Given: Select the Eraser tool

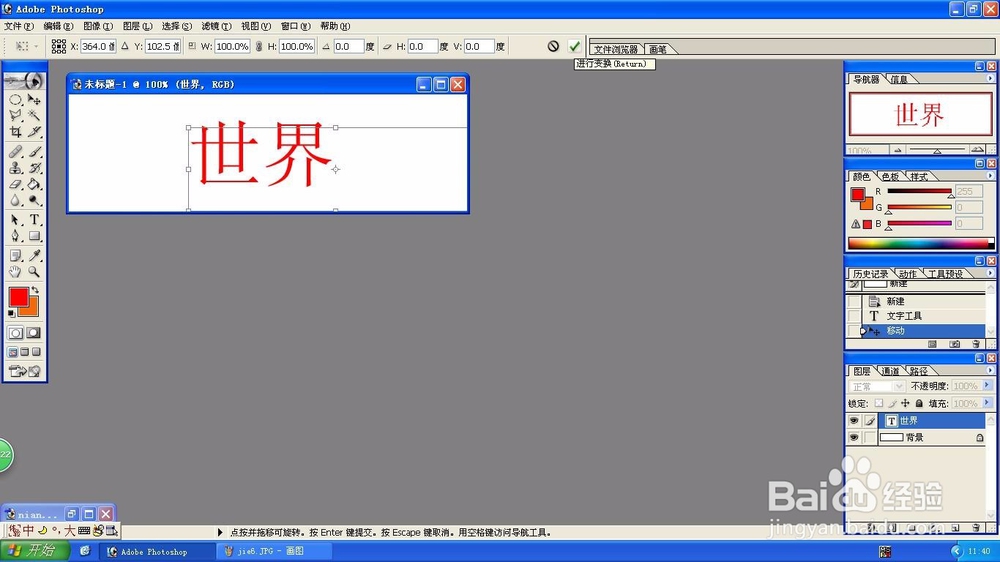Looking at the screenshot, I should click(15, 184).
